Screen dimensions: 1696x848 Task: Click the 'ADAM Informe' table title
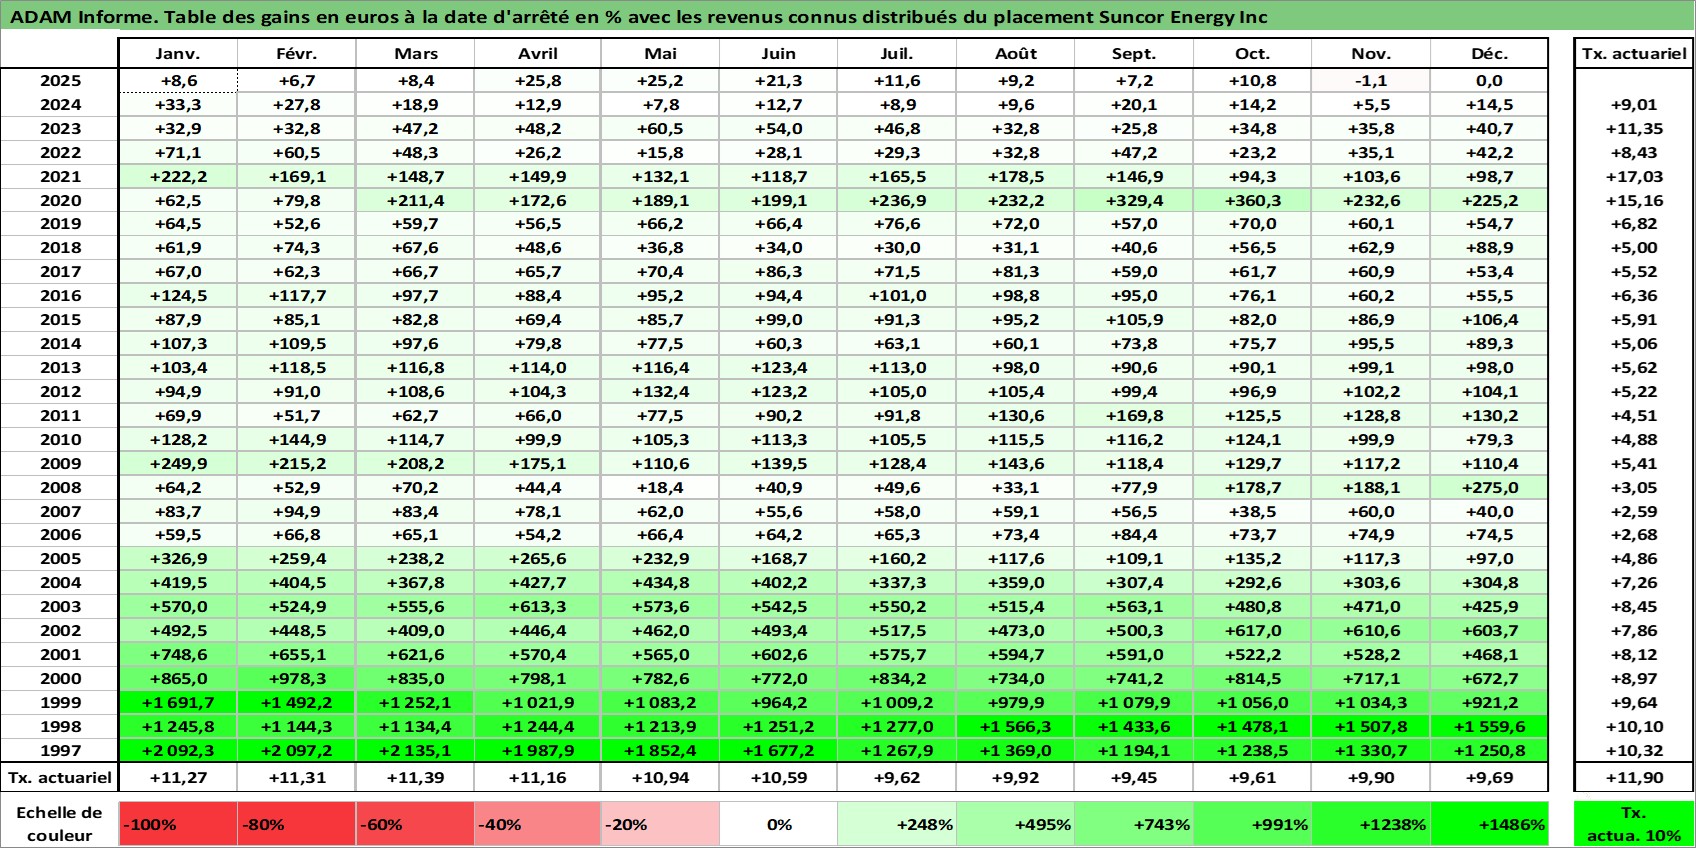639,17
